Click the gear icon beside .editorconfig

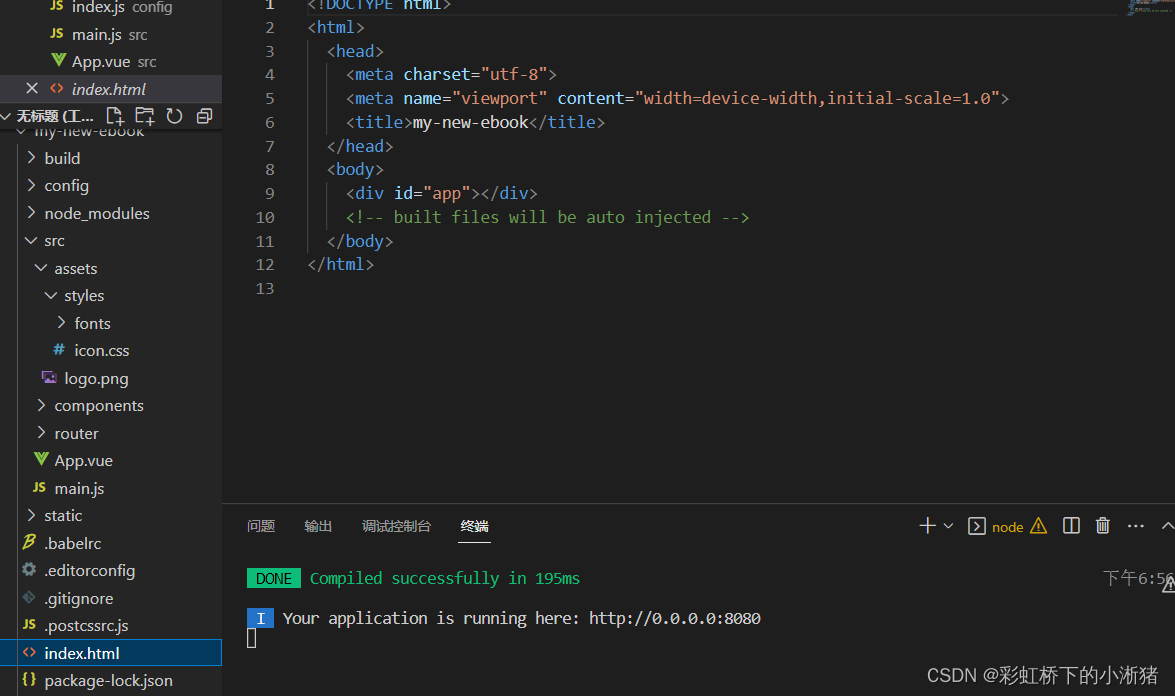click(29, 569)
